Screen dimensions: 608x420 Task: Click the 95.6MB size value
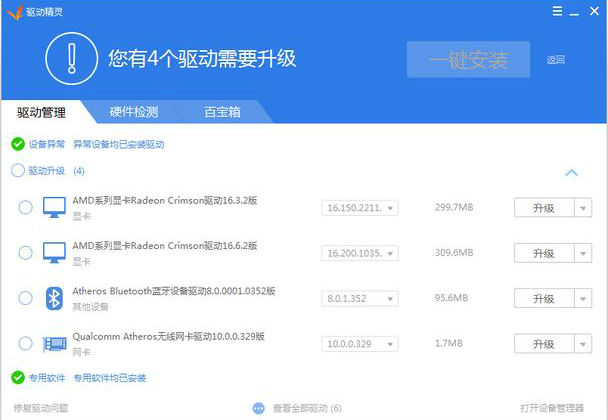(451, 298)
